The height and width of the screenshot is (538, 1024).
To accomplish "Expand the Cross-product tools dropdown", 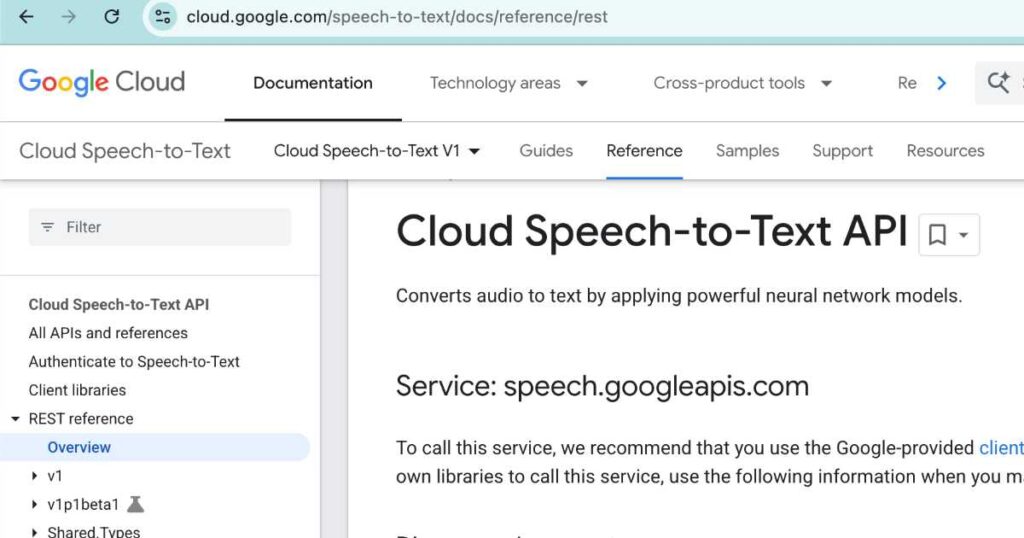I will pyautogui.click(x=743, y=83).
